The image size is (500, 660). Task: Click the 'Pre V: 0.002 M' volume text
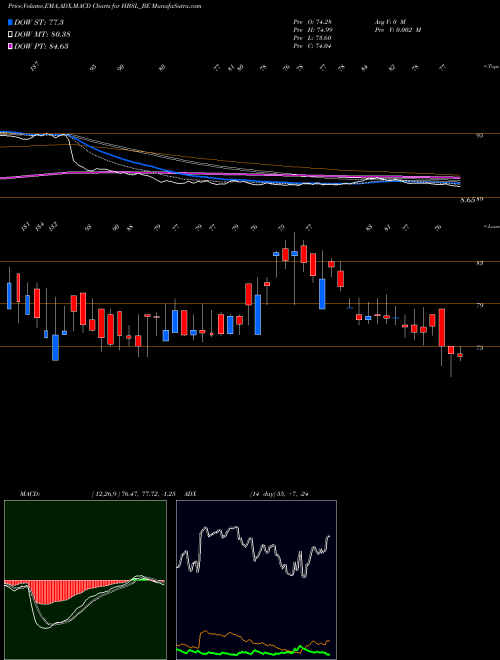pos(397,30)
